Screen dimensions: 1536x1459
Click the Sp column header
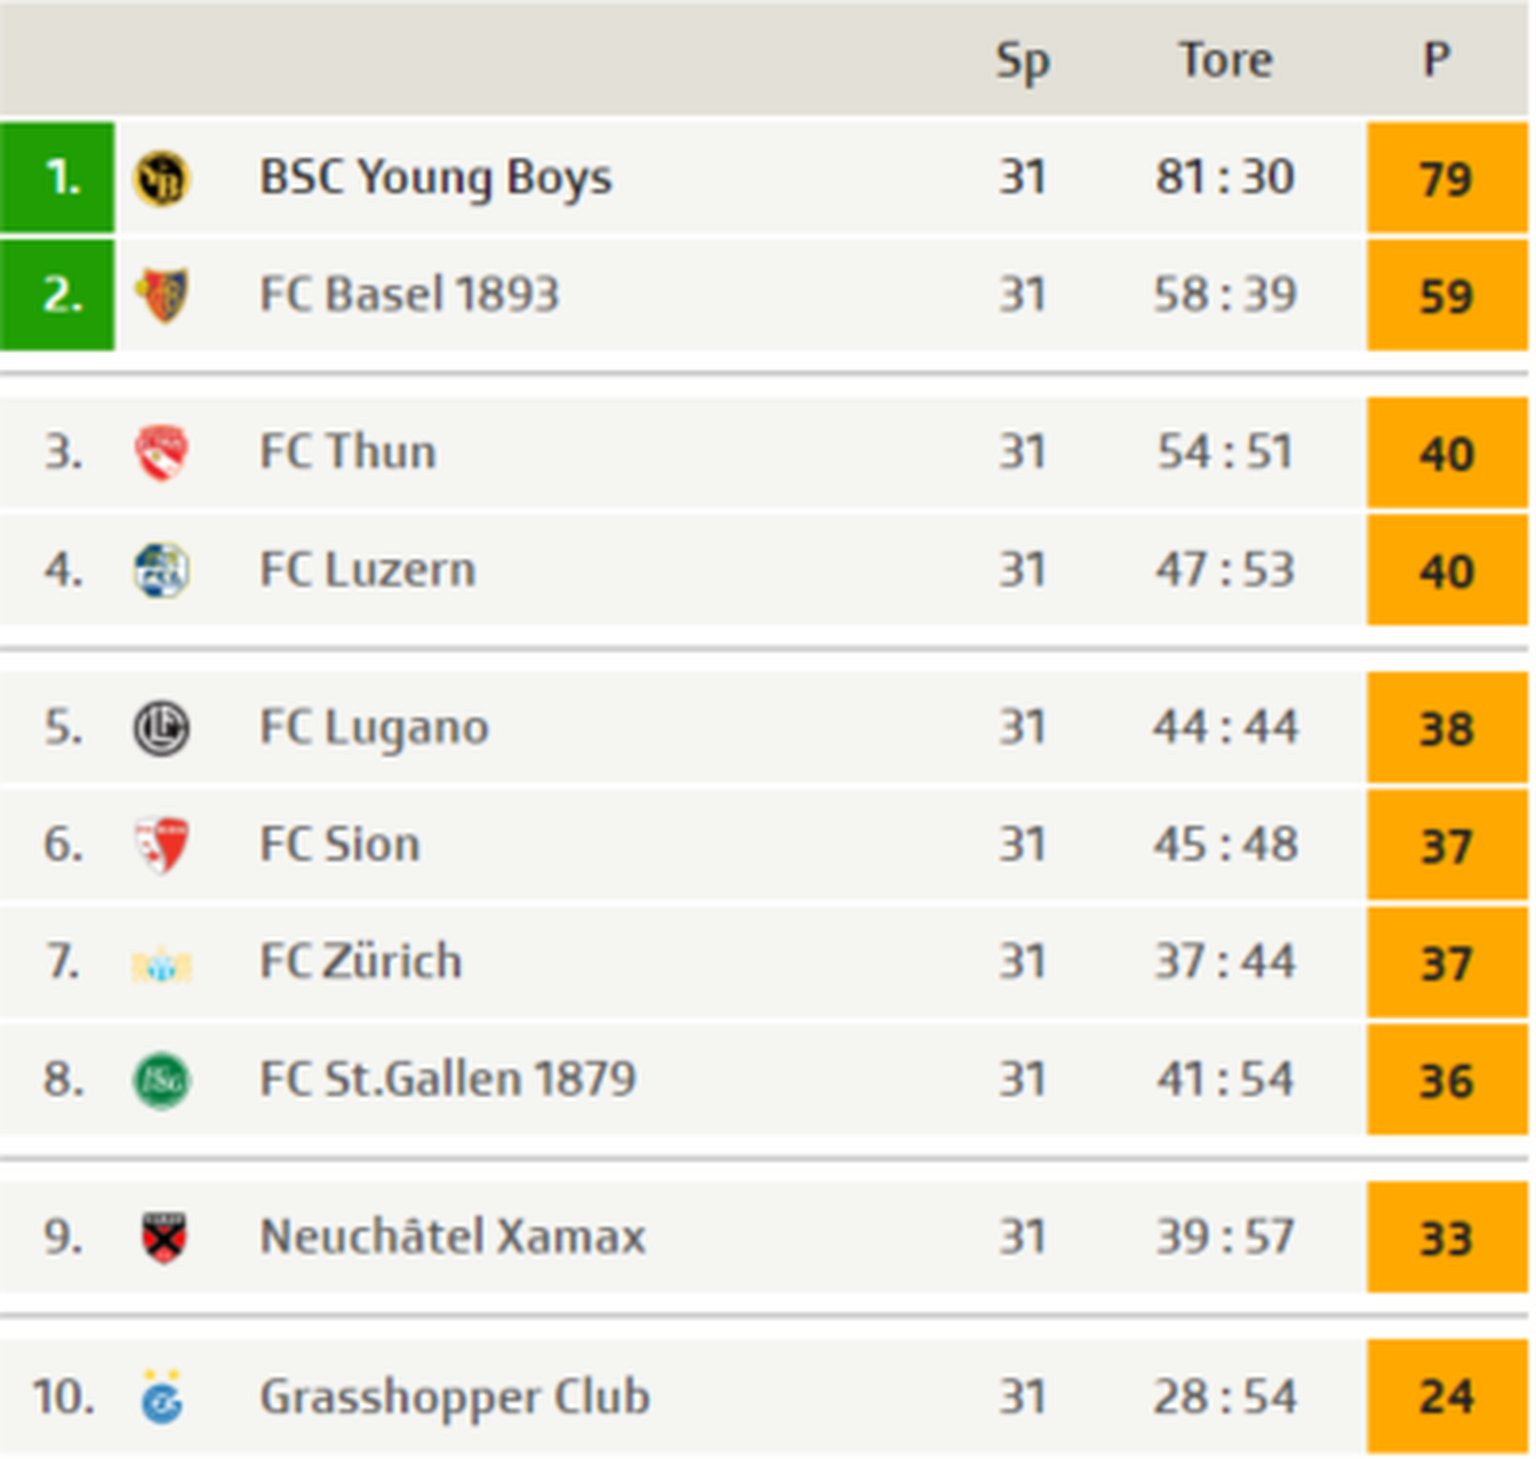point(1022,61)
